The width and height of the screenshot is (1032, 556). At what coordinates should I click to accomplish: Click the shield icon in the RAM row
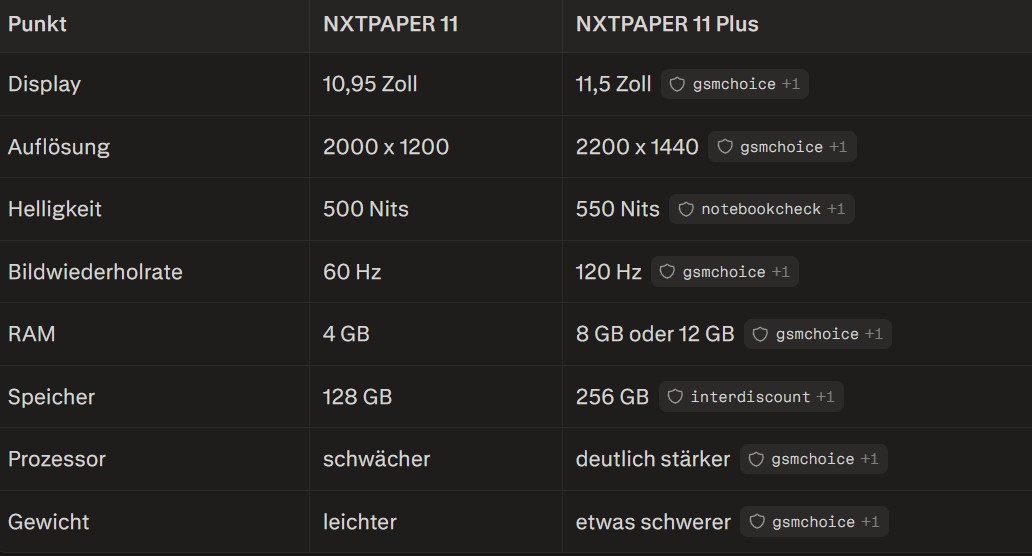[760, 334]
